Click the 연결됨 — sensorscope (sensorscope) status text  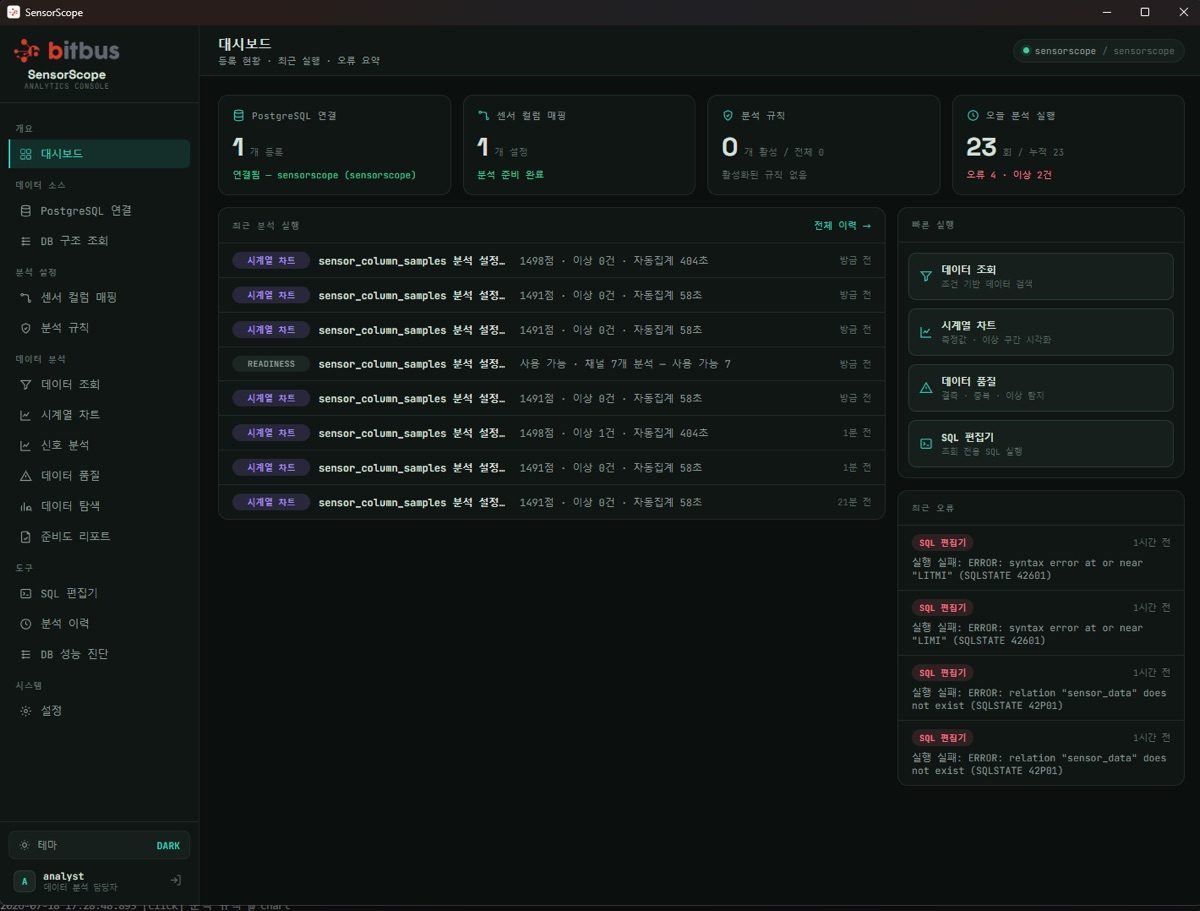[x=324, y=175]
